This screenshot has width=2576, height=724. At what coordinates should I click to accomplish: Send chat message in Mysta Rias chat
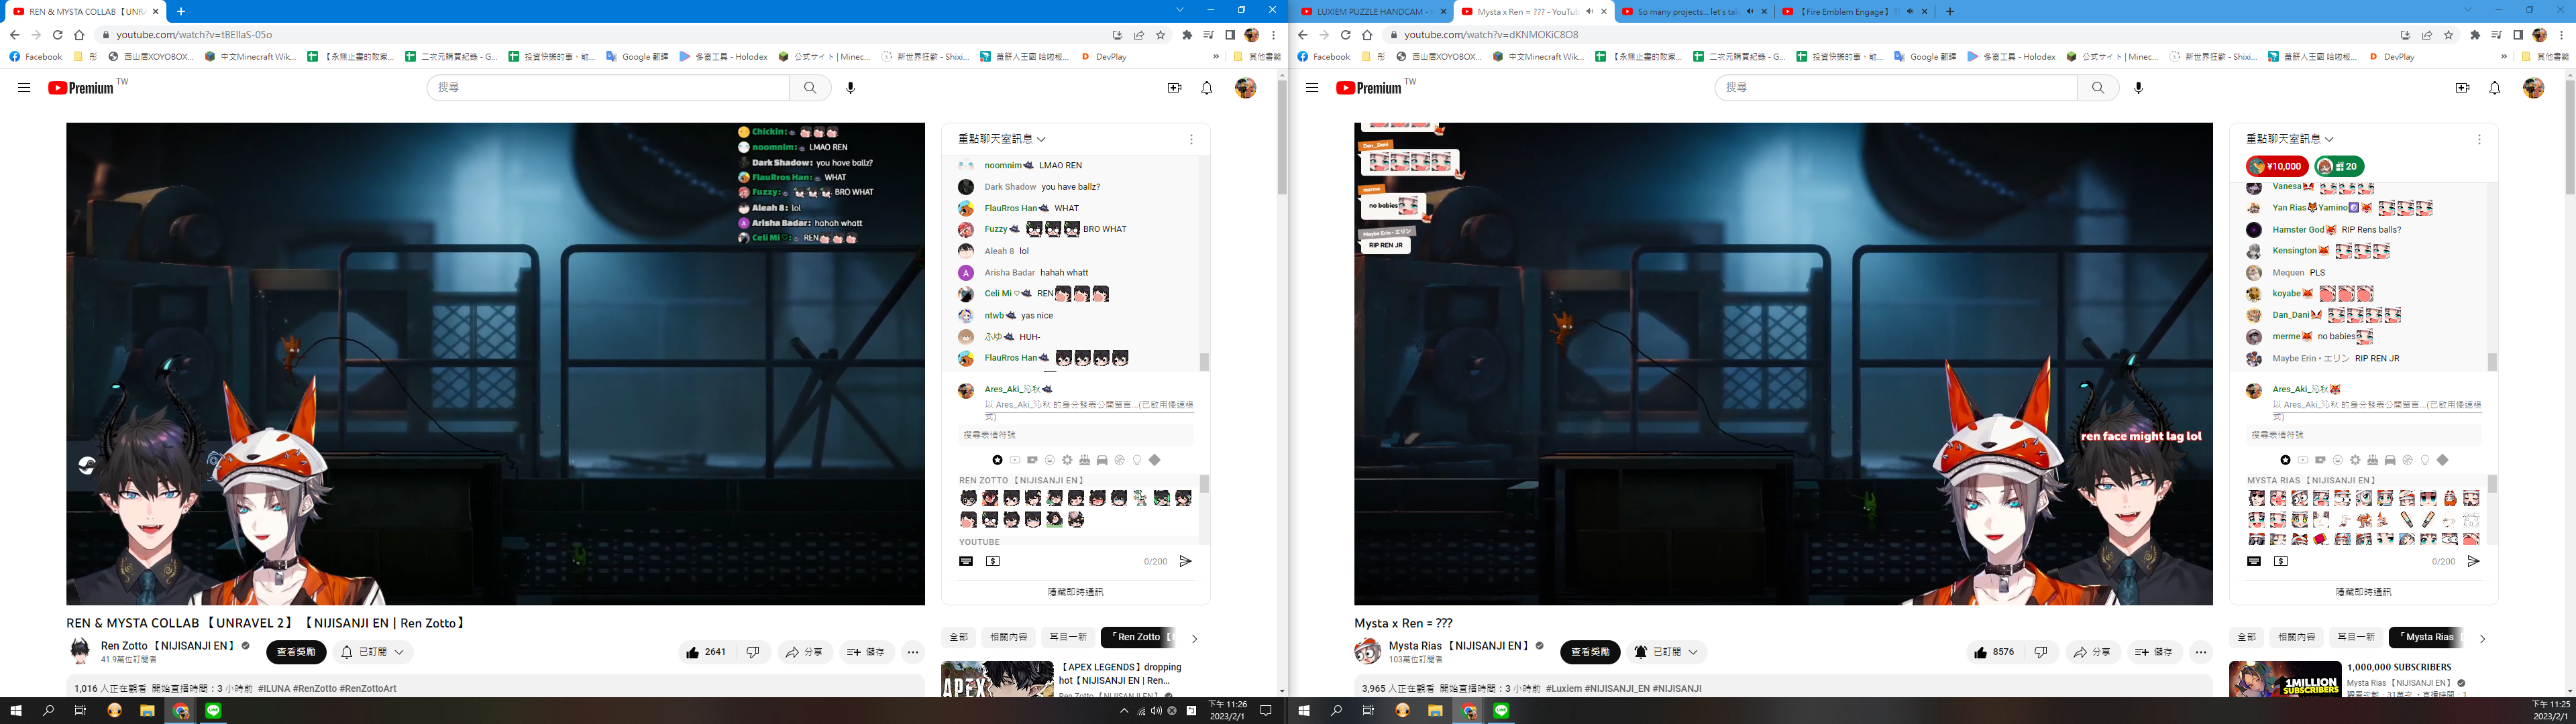(x=2473, y=561)
